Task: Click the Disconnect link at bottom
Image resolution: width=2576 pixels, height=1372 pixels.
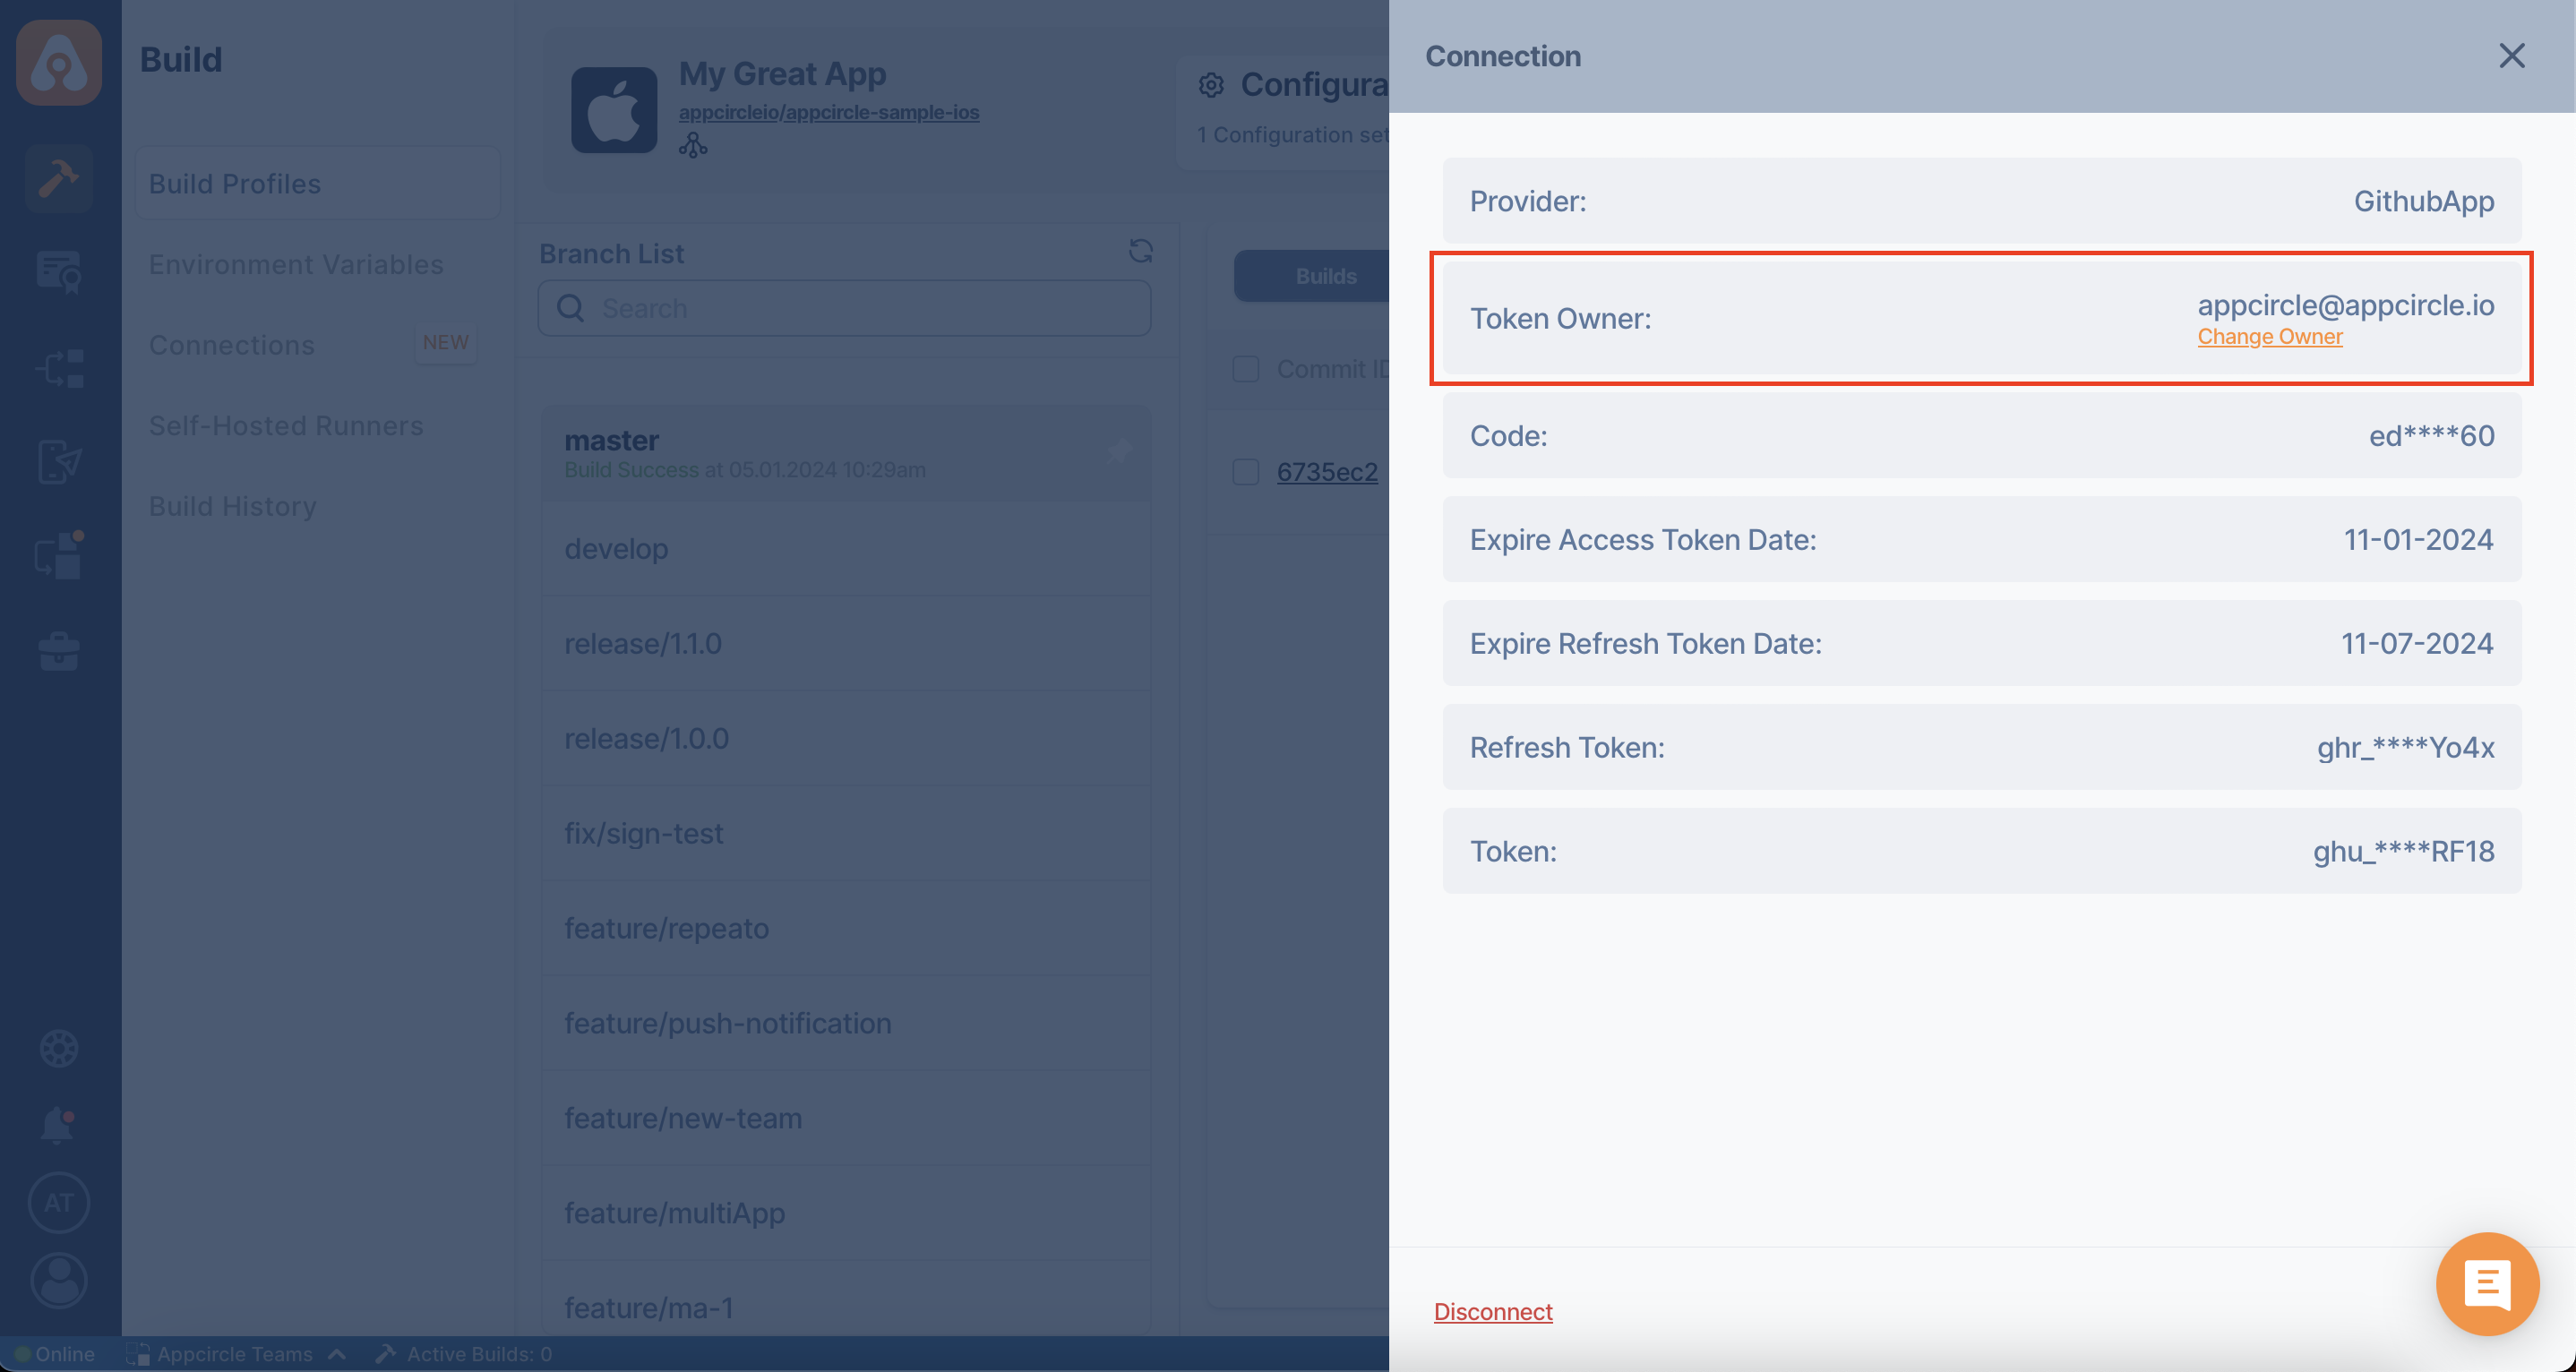Action: point(1492,1312)
